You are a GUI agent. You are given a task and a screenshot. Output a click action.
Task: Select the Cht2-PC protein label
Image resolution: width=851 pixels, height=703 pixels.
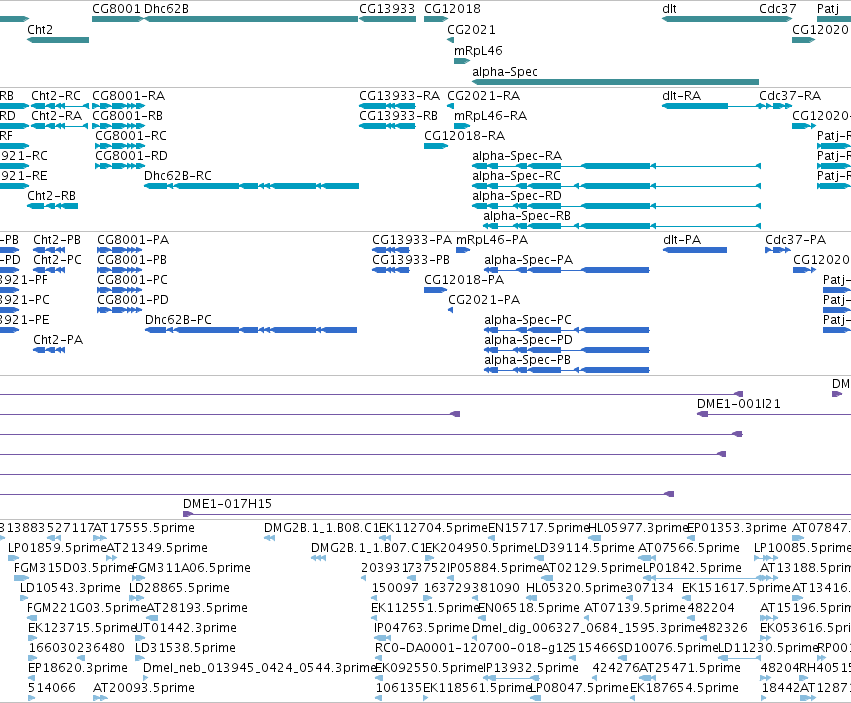click(x=58, y=261)
